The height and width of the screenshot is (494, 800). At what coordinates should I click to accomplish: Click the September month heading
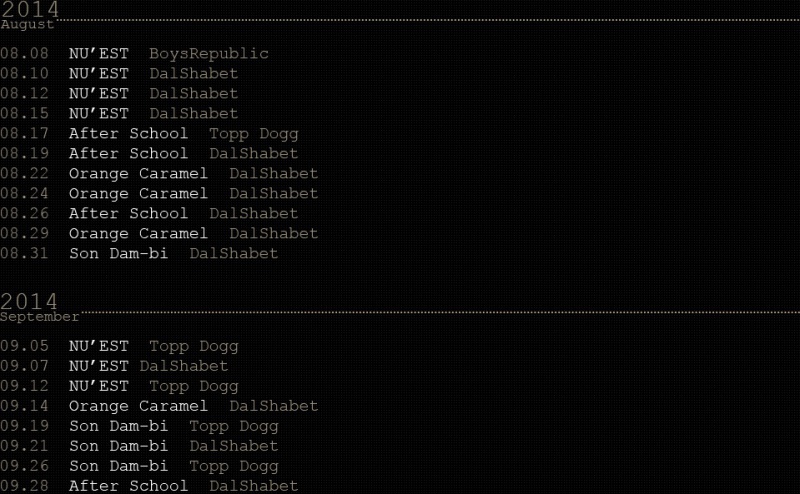point(39,317)
